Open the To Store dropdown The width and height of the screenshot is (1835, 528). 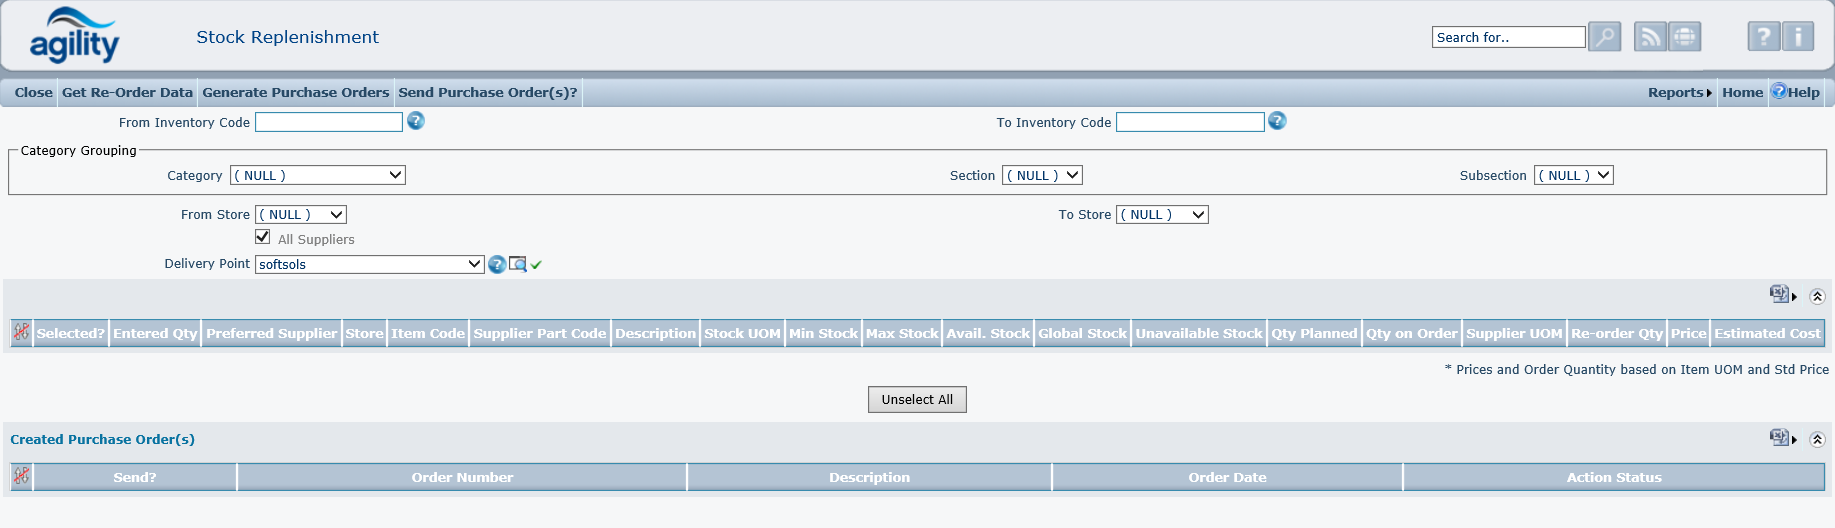1162,215
